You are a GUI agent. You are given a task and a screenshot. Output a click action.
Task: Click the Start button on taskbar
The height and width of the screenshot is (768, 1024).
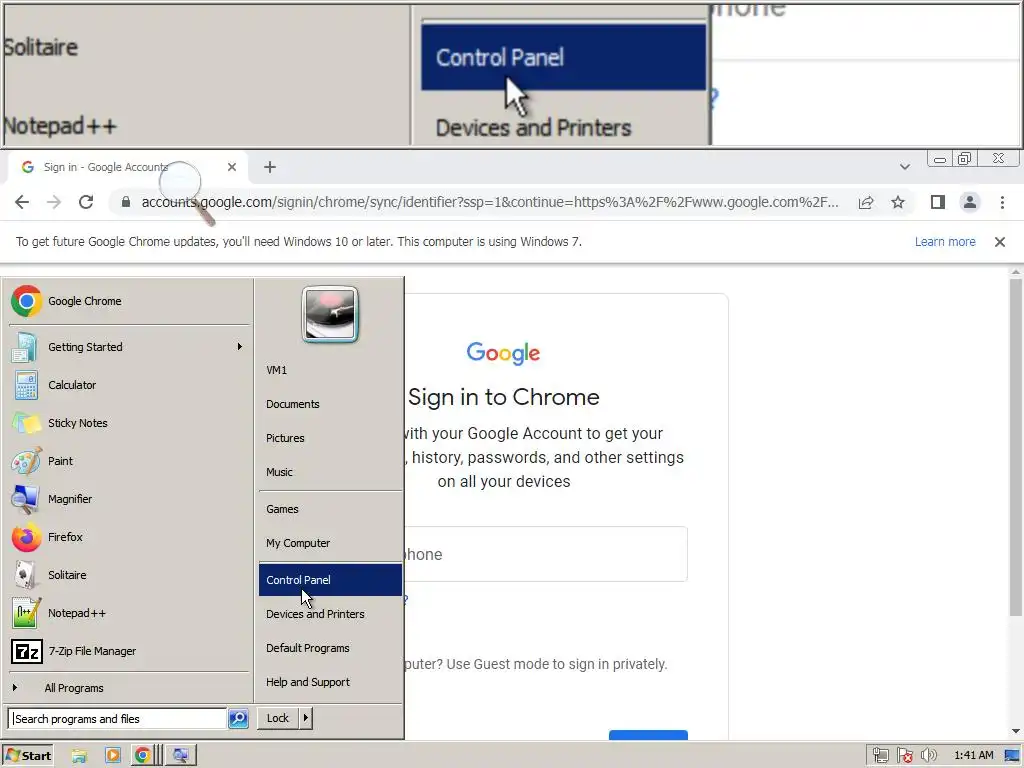(x=28, y=756)
